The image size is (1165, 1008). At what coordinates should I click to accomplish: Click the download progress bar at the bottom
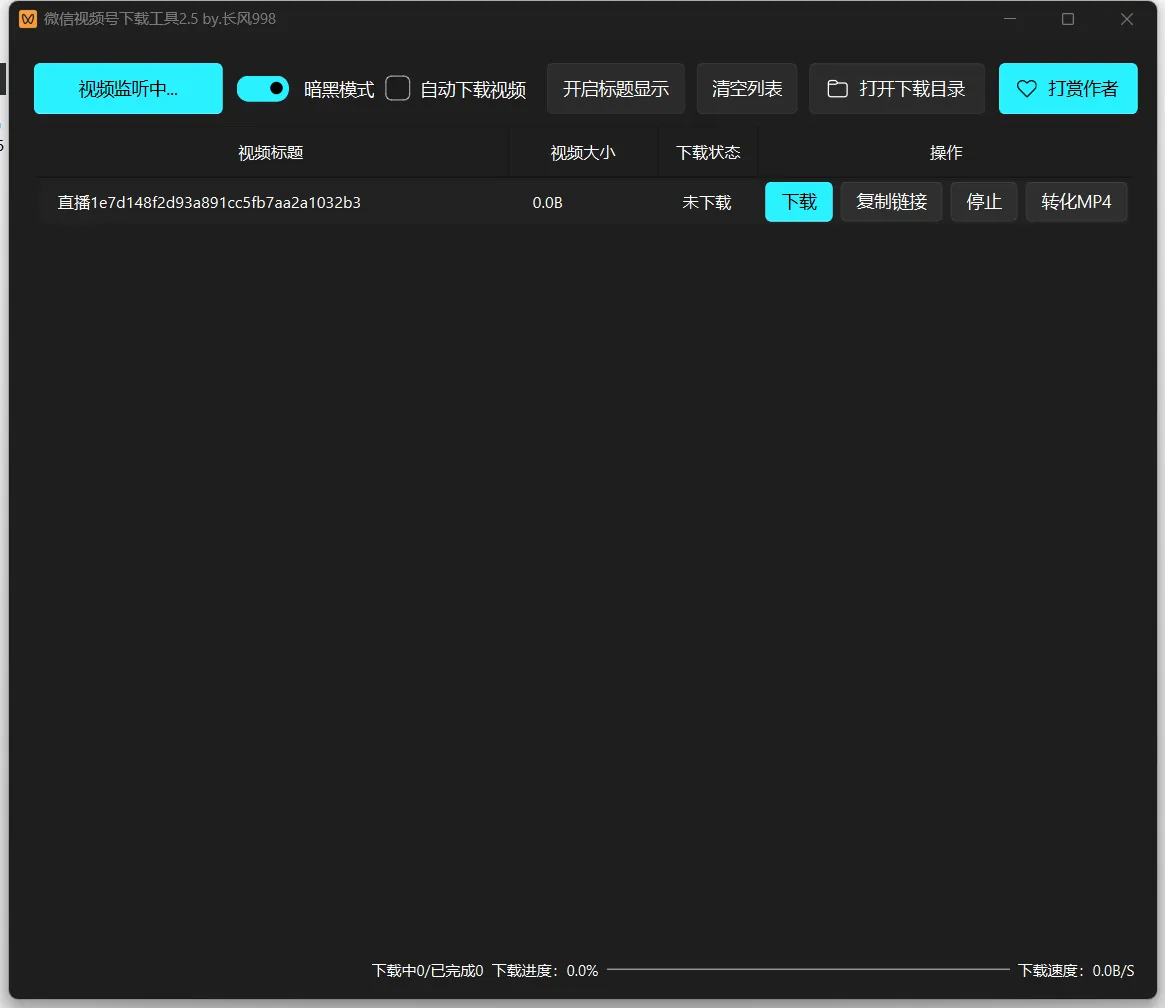coord(808,969)
